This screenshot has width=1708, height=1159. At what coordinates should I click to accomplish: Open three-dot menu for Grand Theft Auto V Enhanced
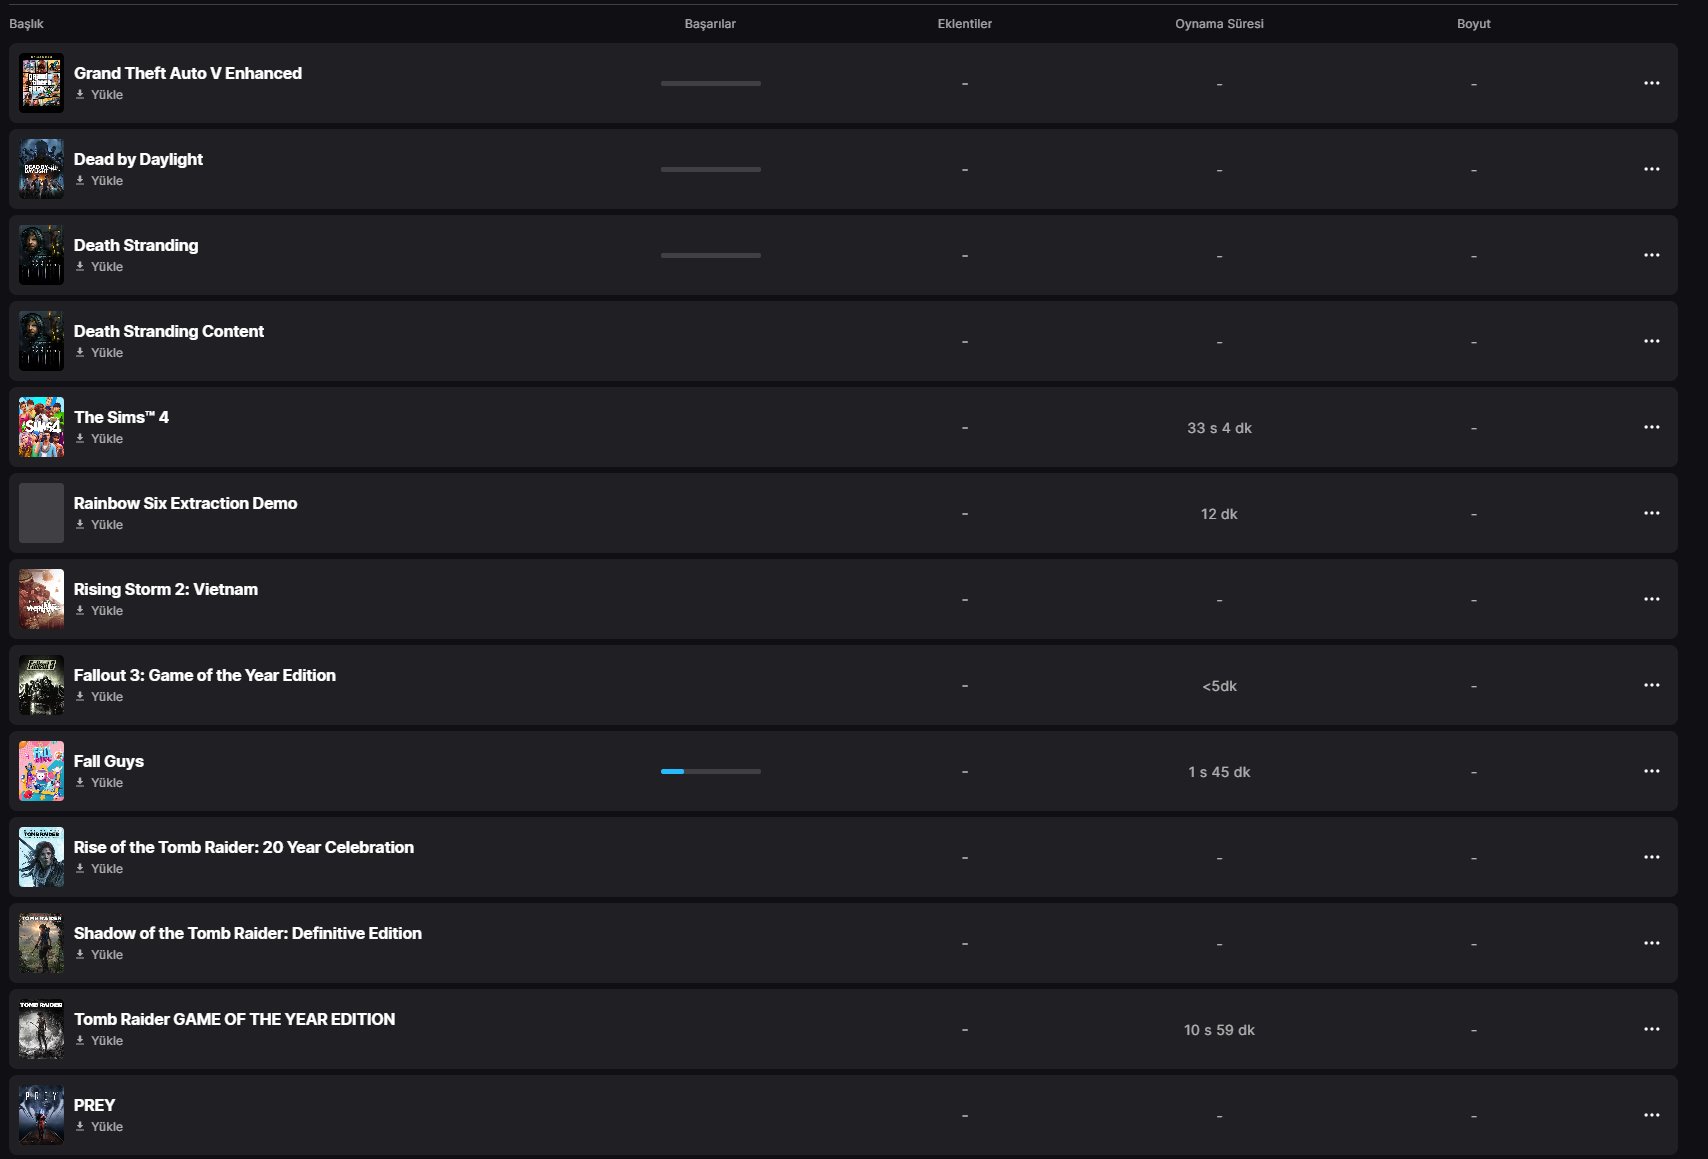click(1651, 83)
